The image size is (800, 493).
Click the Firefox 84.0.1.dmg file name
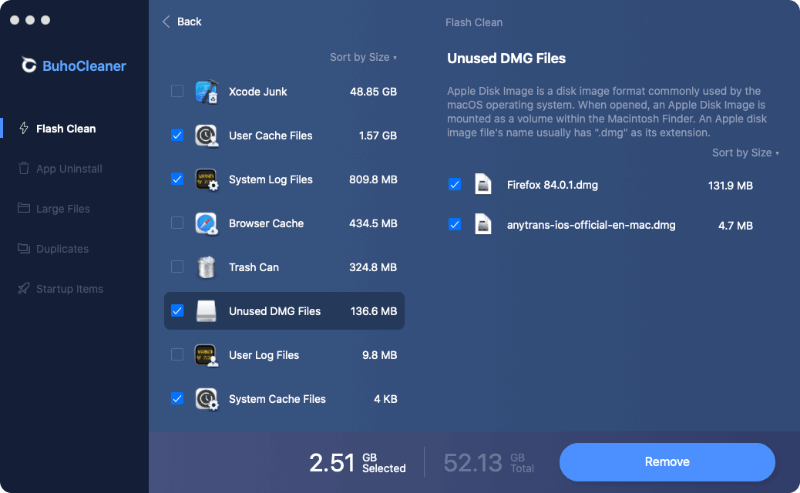(x=552, y=185)
